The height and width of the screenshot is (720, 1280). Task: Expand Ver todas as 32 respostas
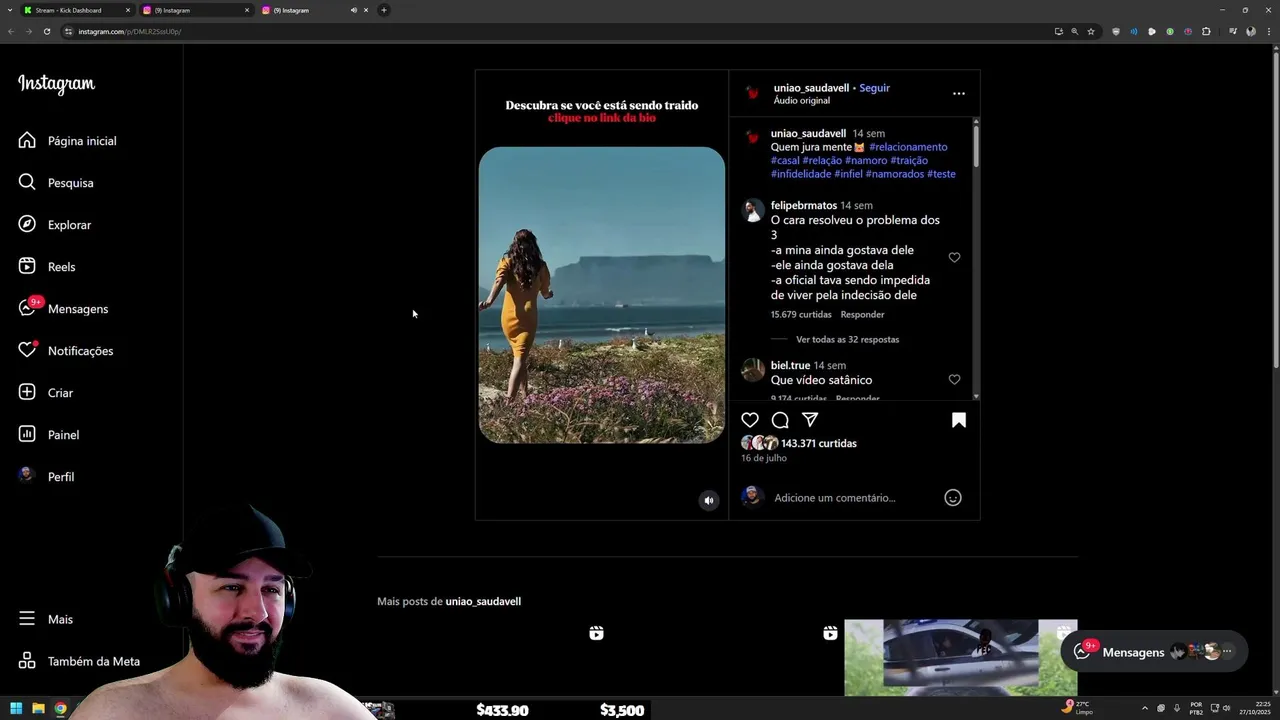click(x=847, y=339)
